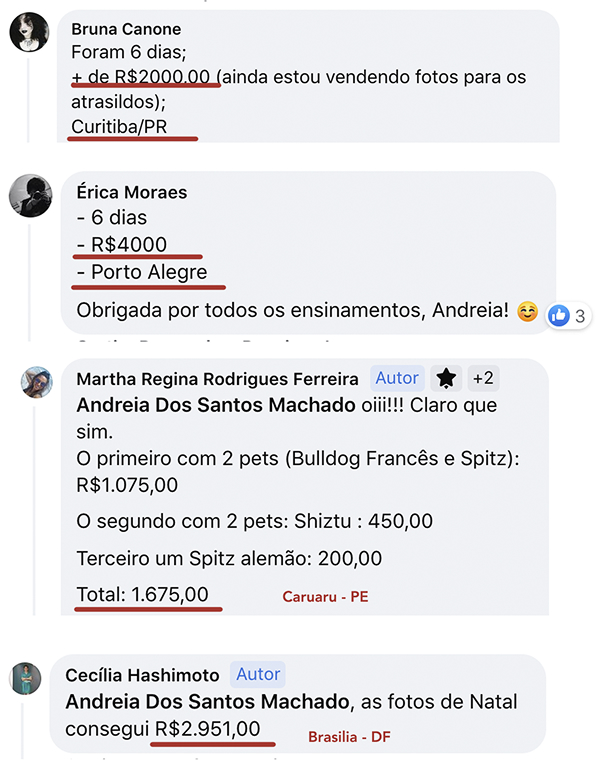606x772 pixels.
Task: Click the red Brasilia - DF label
Action: tap(347, 736)
